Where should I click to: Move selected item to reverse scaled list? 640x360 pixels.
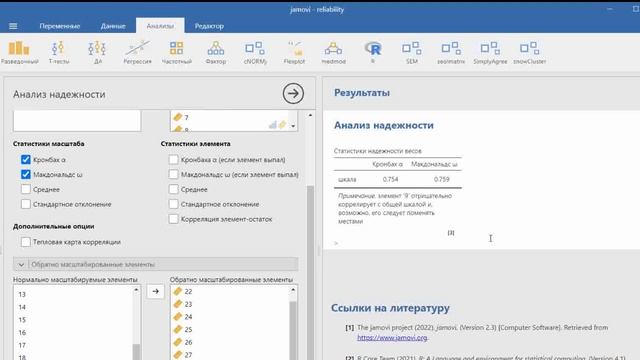[x=156, y=291]
